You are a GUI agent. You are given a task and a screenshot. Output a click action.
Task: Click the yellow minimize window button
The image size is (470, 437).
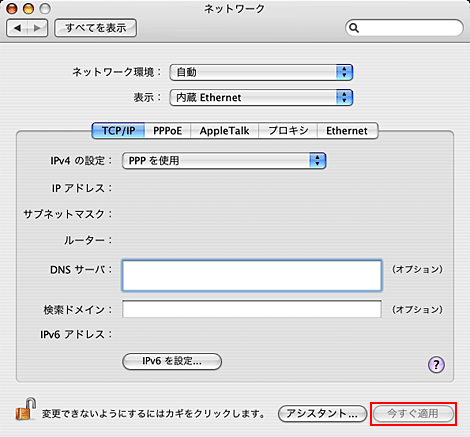point(28,9)
